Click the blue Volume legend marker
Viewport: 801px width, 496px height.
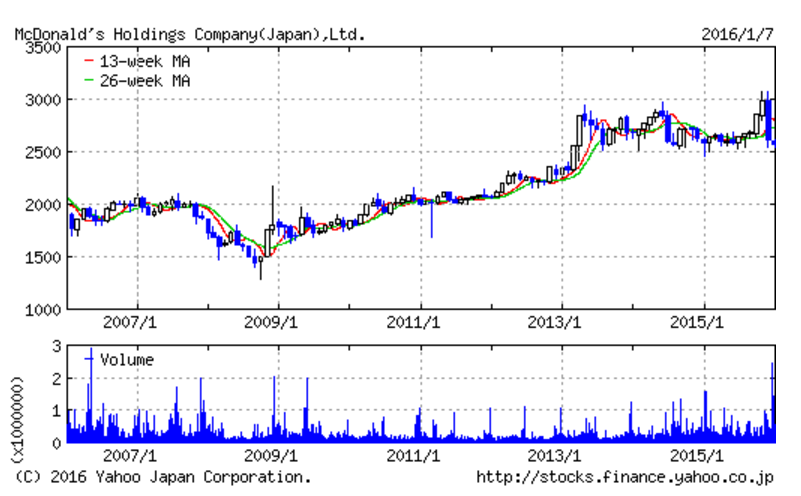(x=89, y=359)
